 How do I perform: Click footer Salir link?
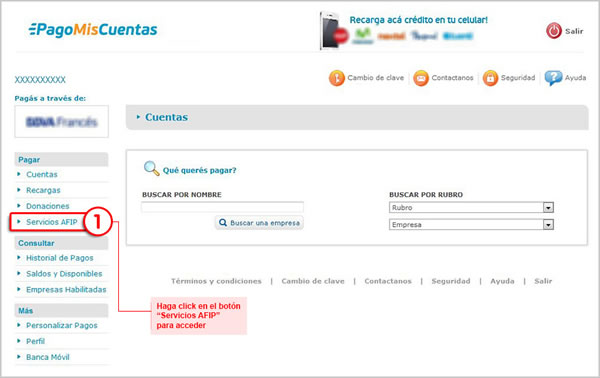pos(543,281)
